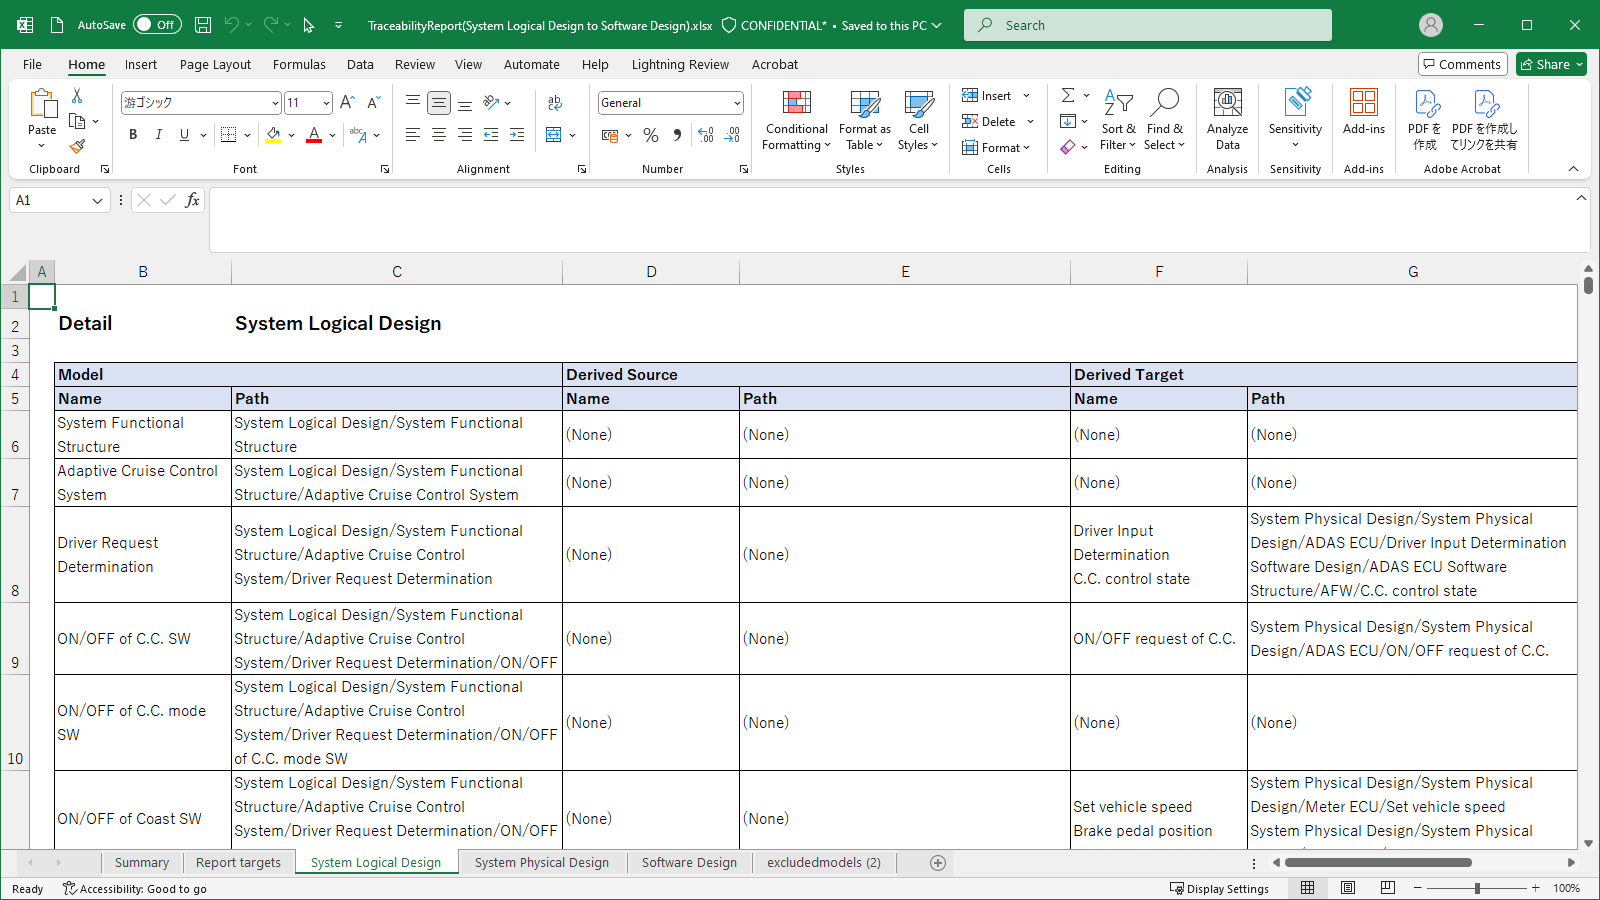Toggle Italic formatting
Viewport: 1600px width, 900px height.
click(158, 135)
